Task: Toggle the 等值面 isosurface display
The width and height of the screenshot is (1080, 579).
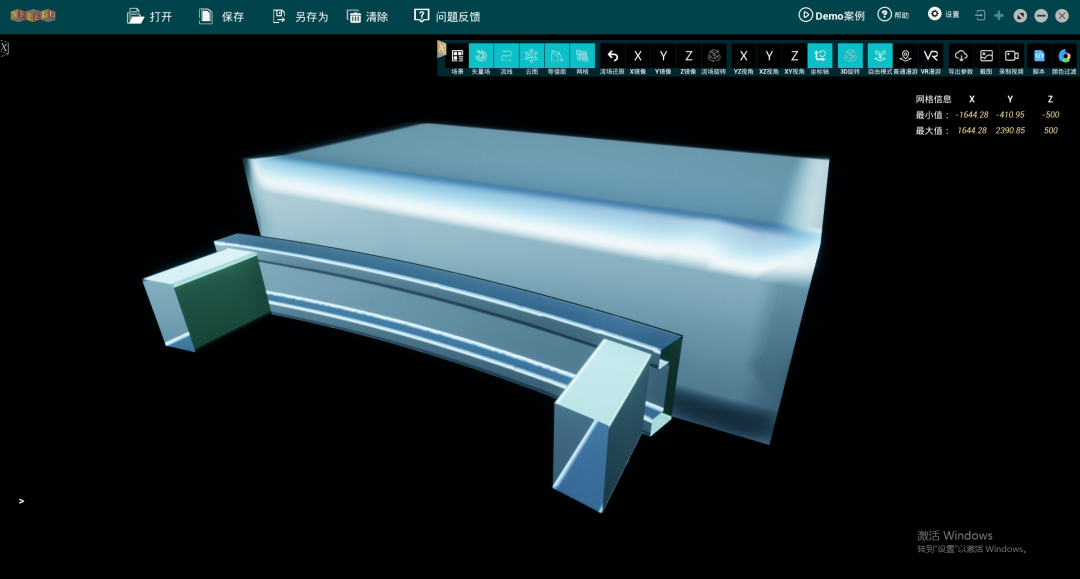Action: click(x=557, y=60)
